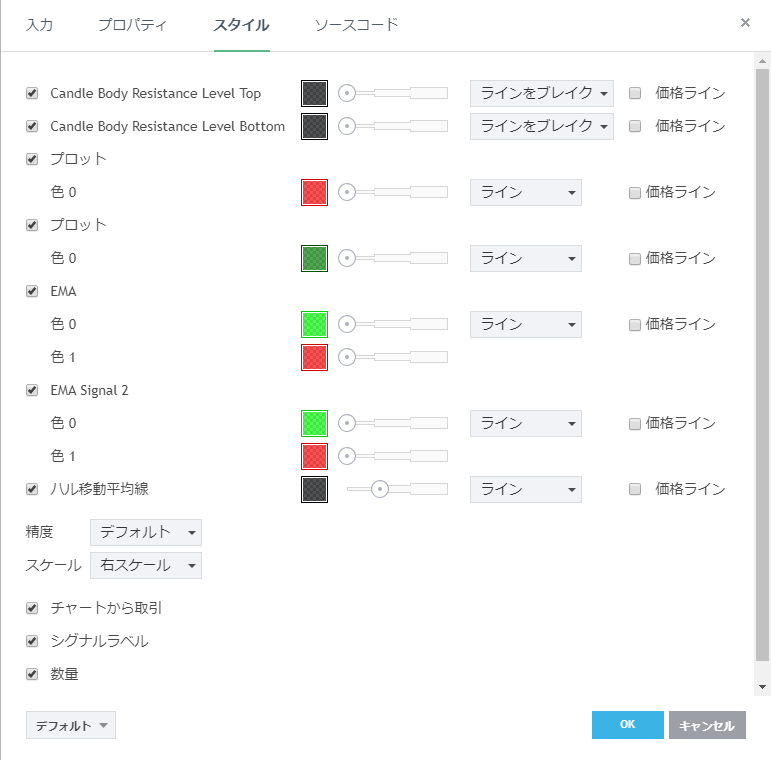Go to the ソースコード tab
This screenshot has width=771, height=760.
[356, 25]
